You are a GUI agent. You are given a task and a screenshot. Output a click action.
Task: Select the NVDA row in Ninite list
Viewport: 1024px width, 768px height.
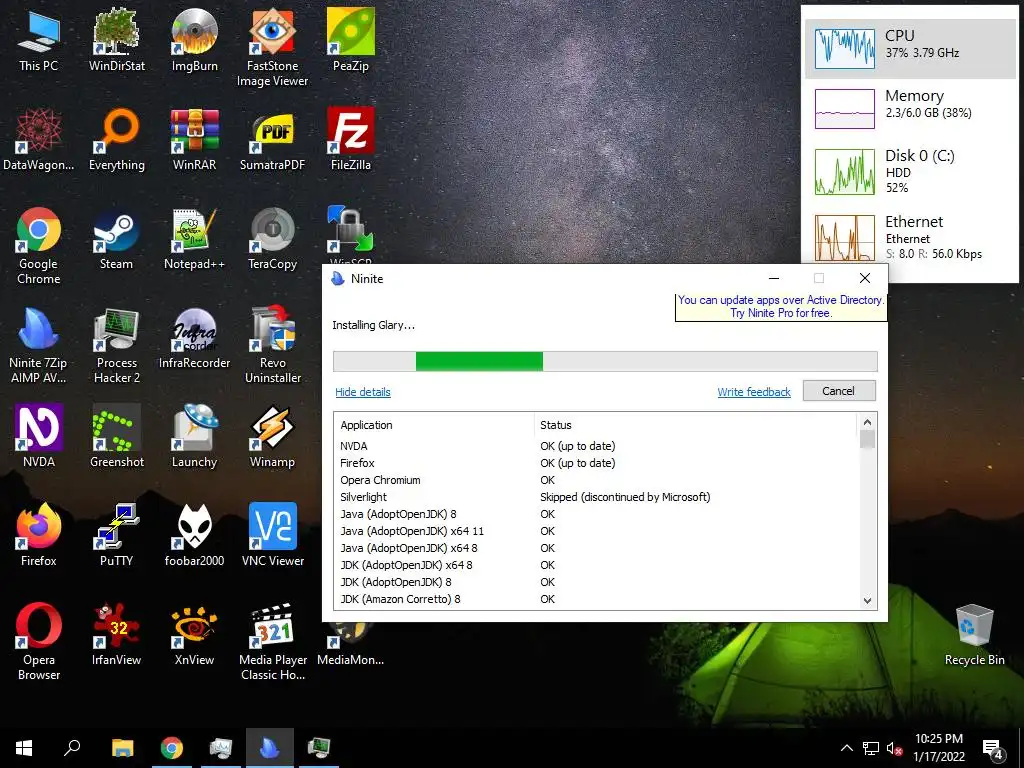click(597, 446)
